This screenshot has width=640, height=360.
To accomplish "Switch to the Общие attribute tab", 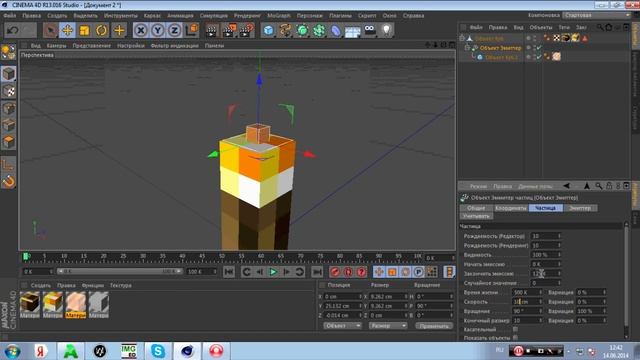I will pos(476,208).
